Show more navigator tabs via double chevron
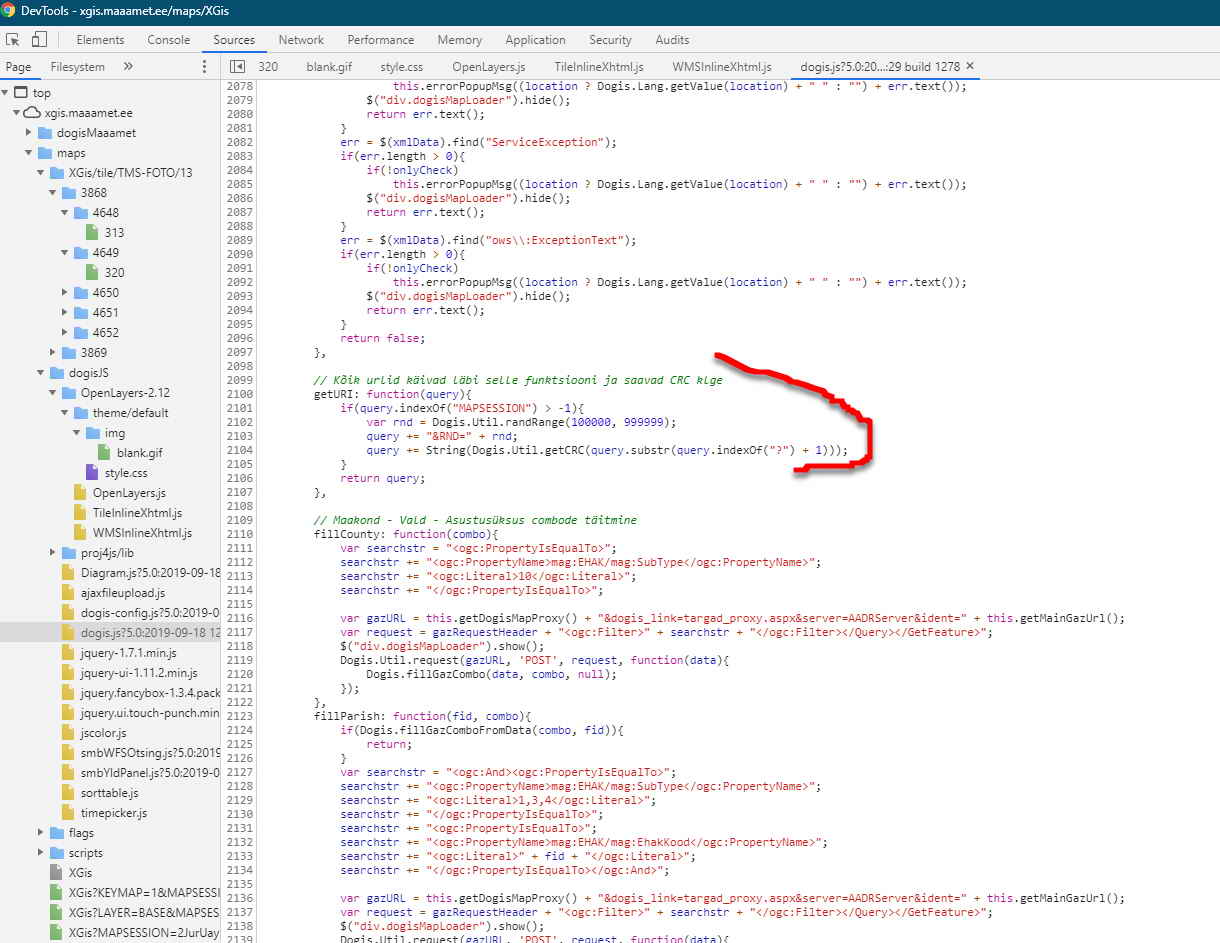 click(x=128, y=67)
